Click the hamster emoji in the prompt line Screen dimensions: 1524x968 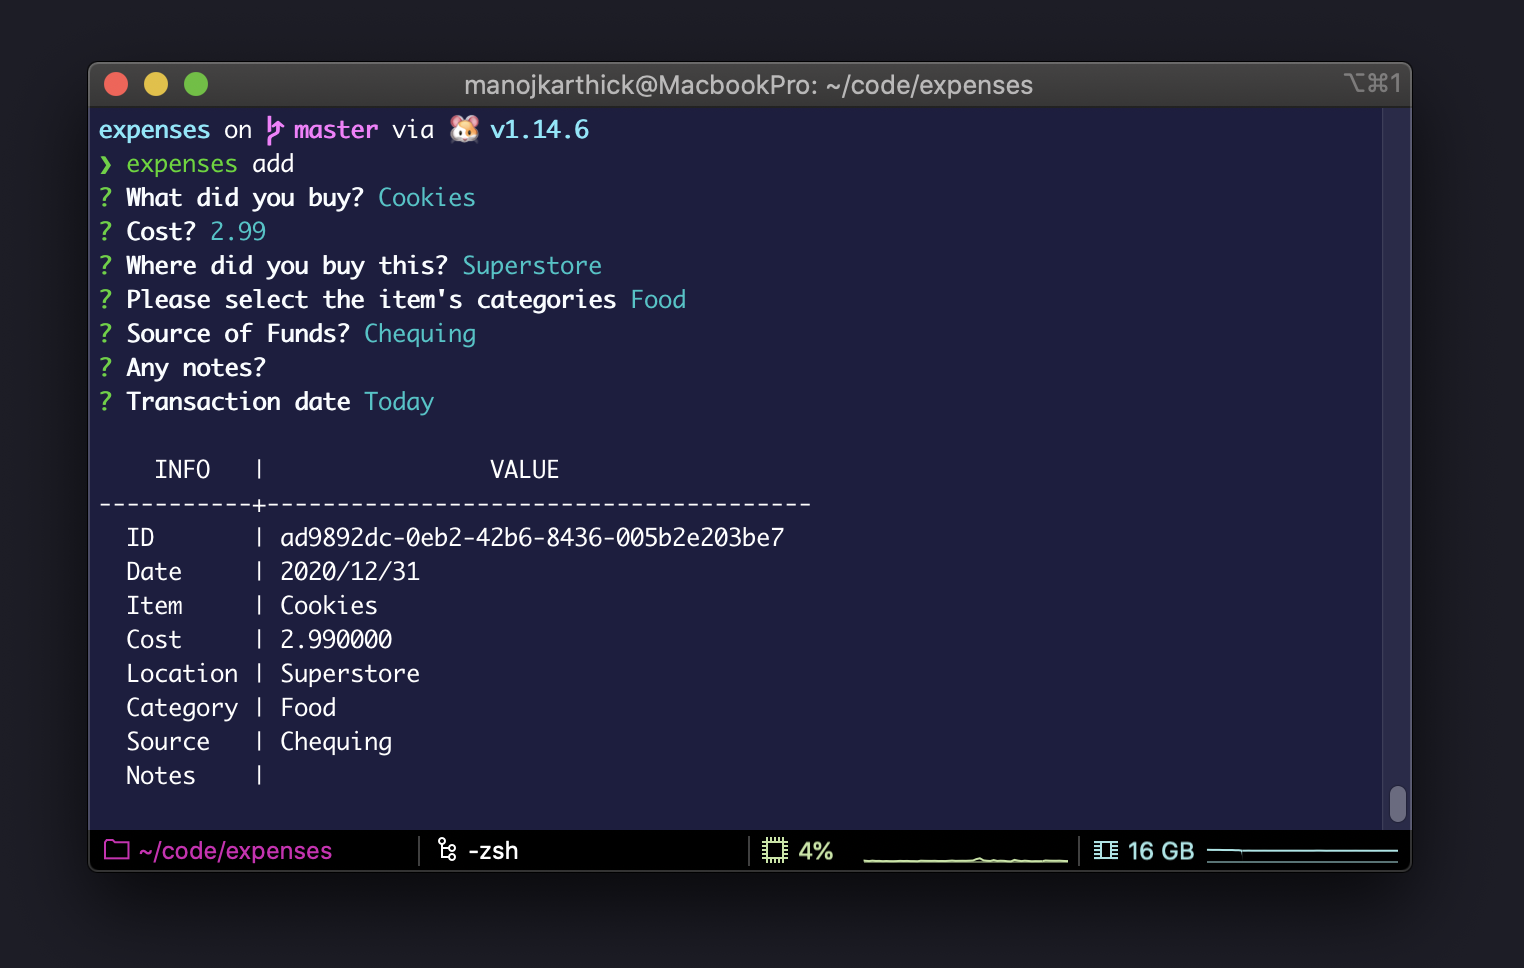click(463, 129)
